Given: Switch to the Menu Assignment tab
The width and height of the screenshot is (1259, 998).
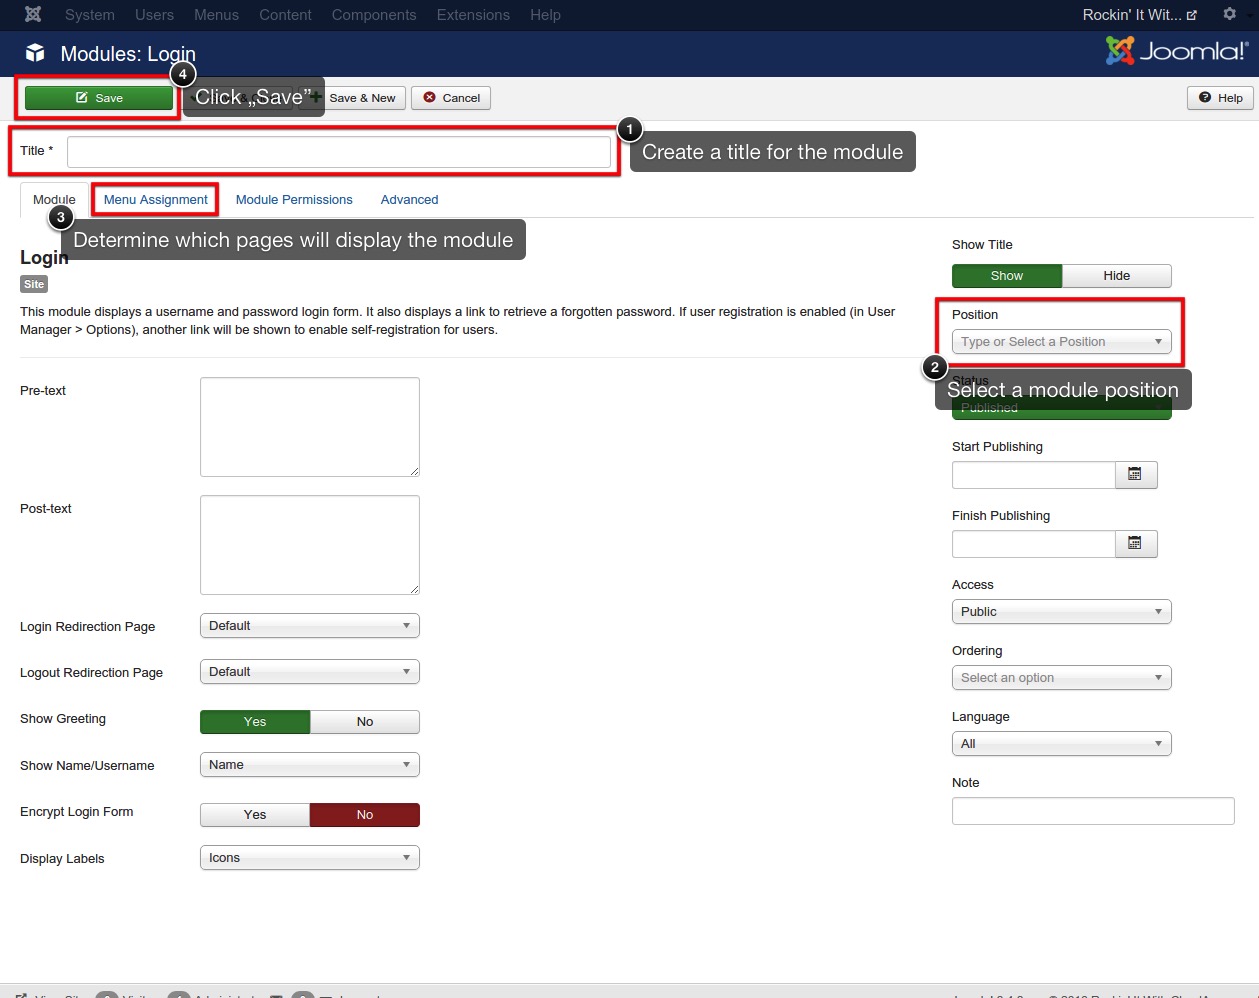Looking at the screenshot, I should point(156,200).
